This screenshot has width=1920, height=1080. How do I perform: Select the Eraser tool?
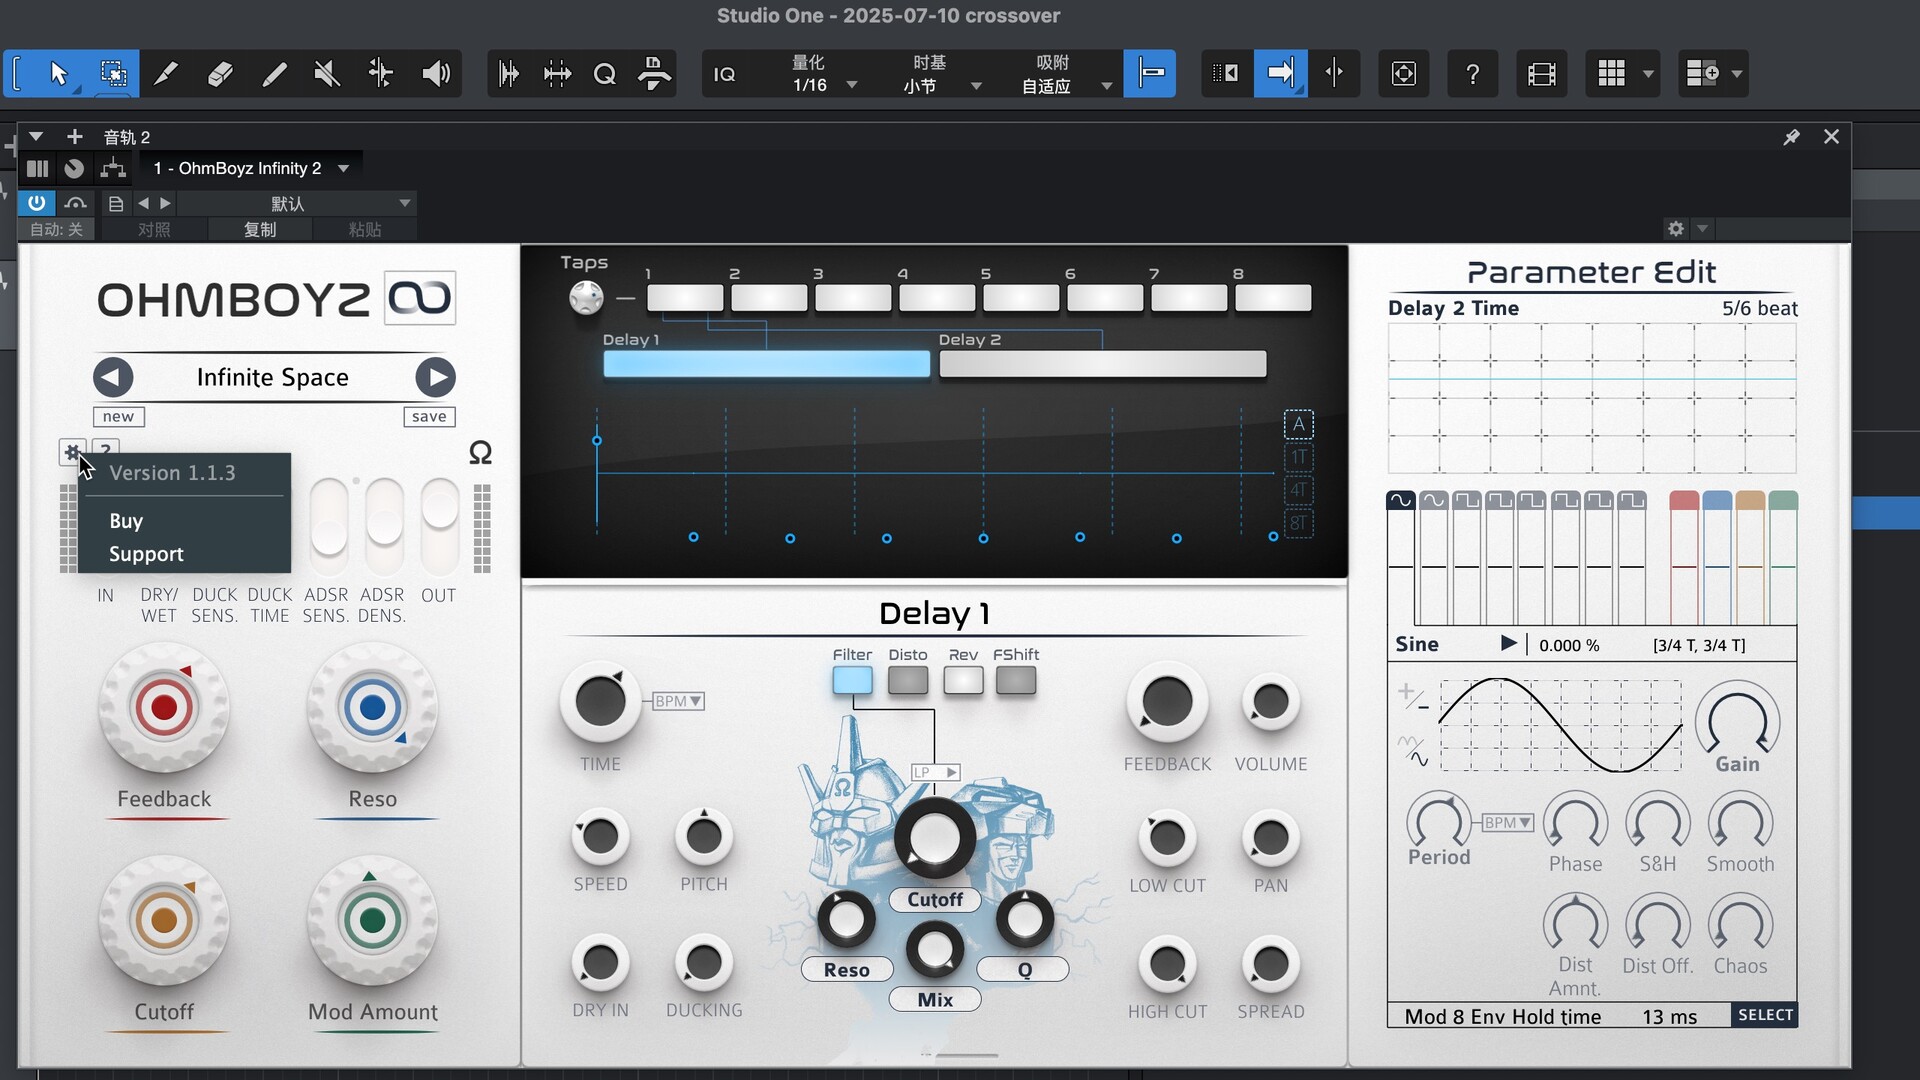(x=220, y=73)
